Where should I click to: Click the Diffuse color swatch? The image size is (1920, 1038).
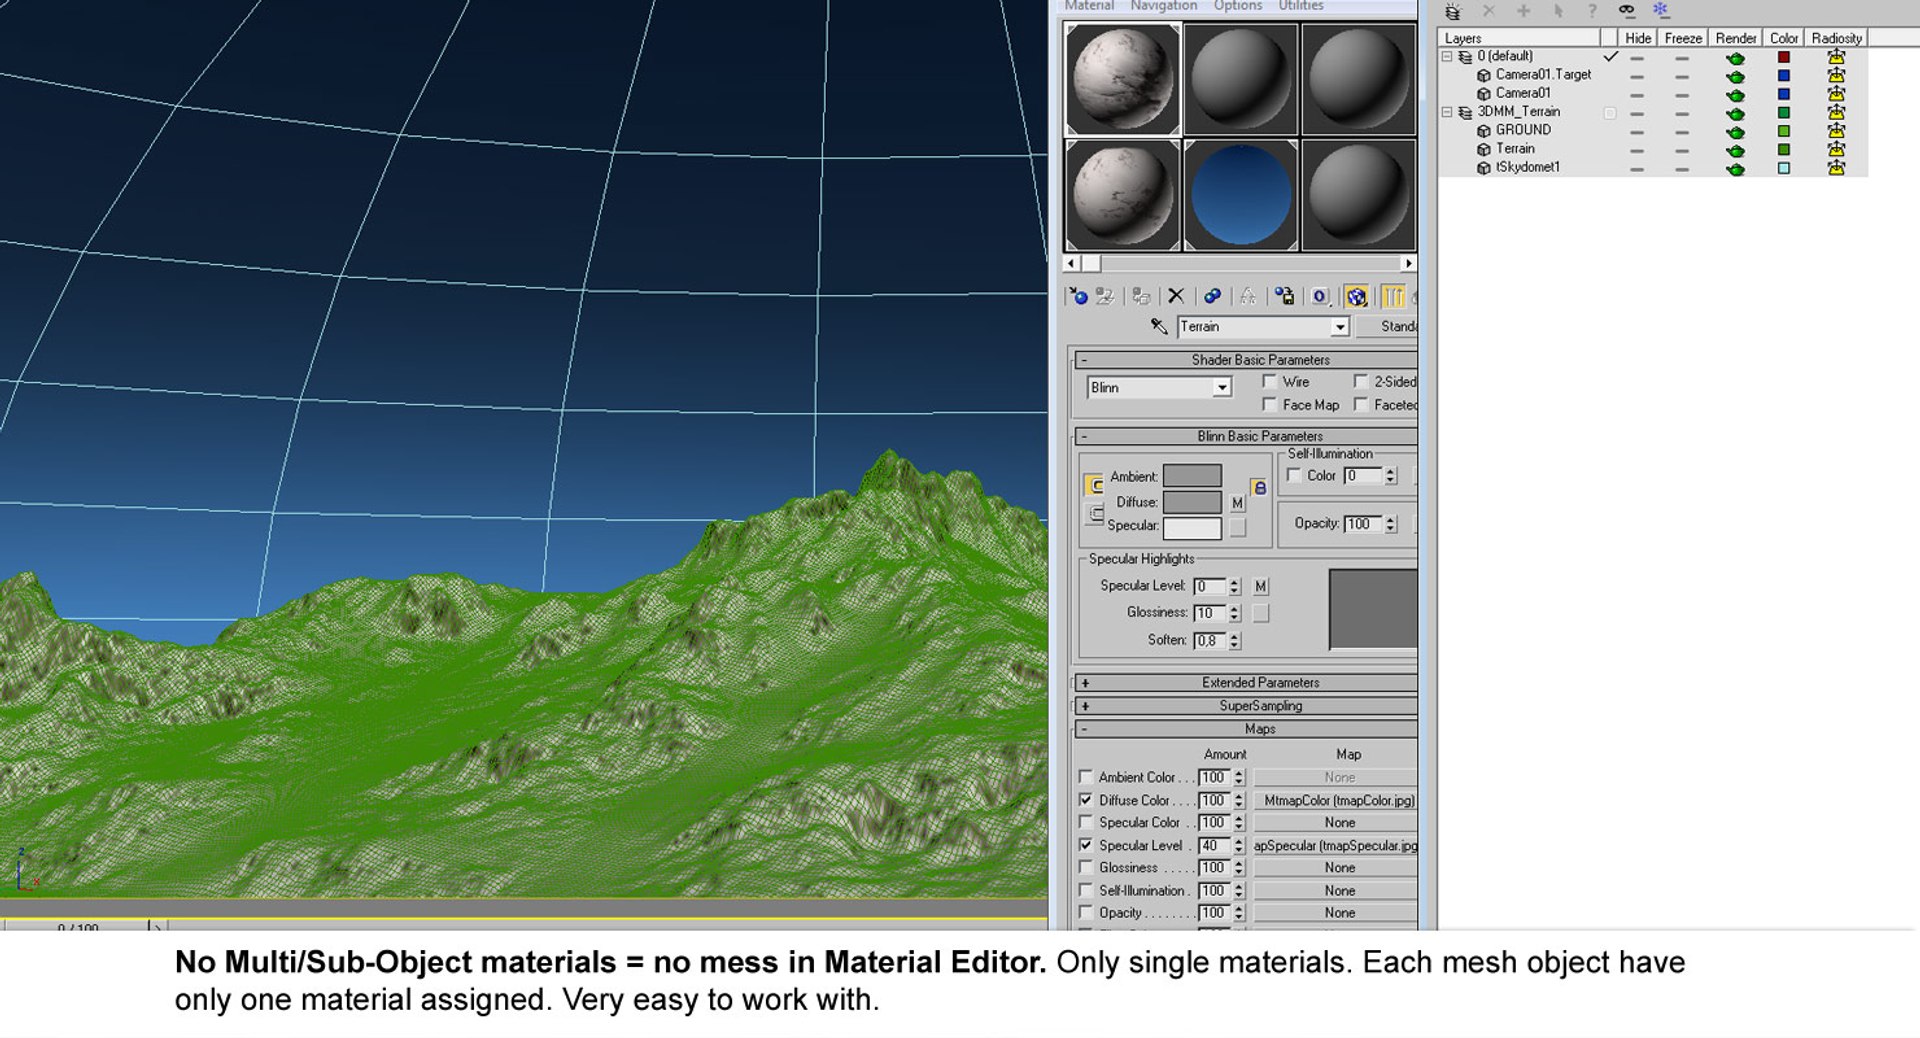pos(1192,502)
